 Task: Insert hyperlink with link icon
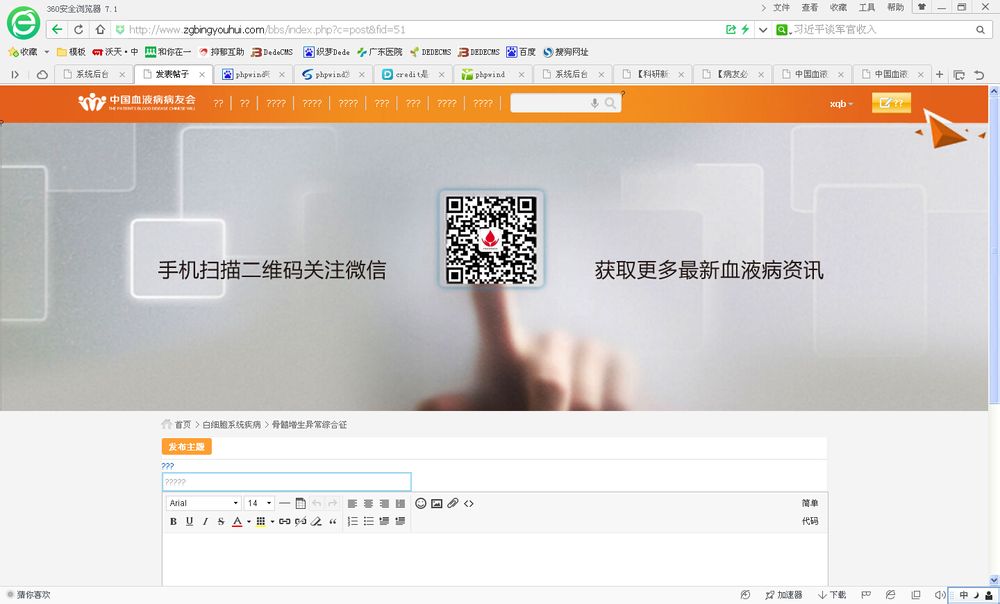click(x=284, y=521)
